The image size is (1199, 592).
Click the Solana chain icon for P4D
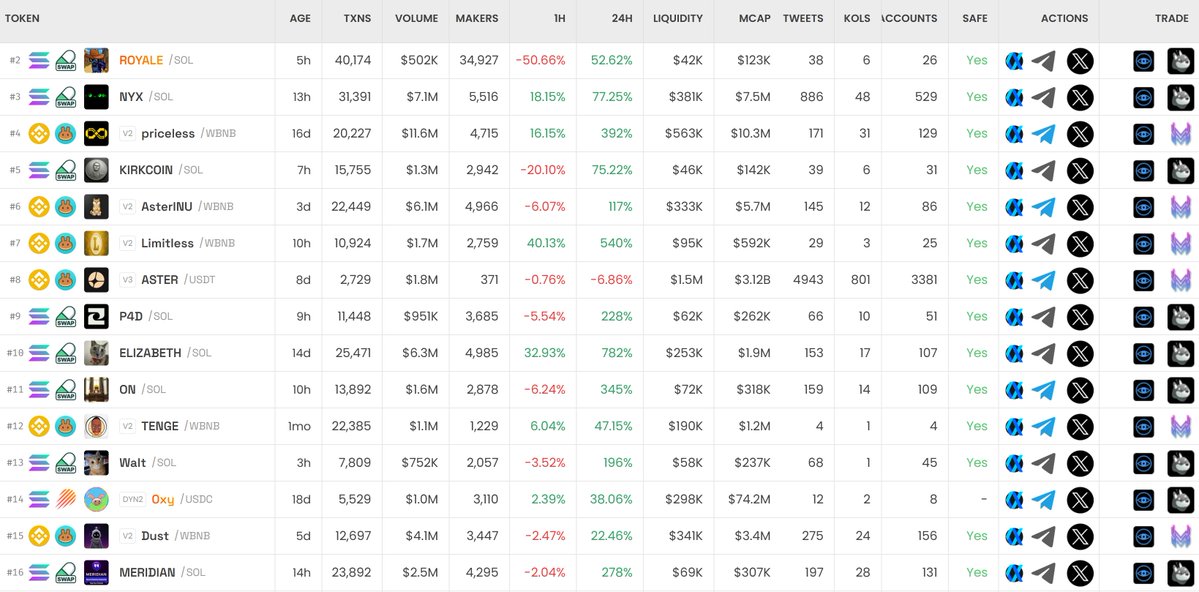(x=39, y=317)
